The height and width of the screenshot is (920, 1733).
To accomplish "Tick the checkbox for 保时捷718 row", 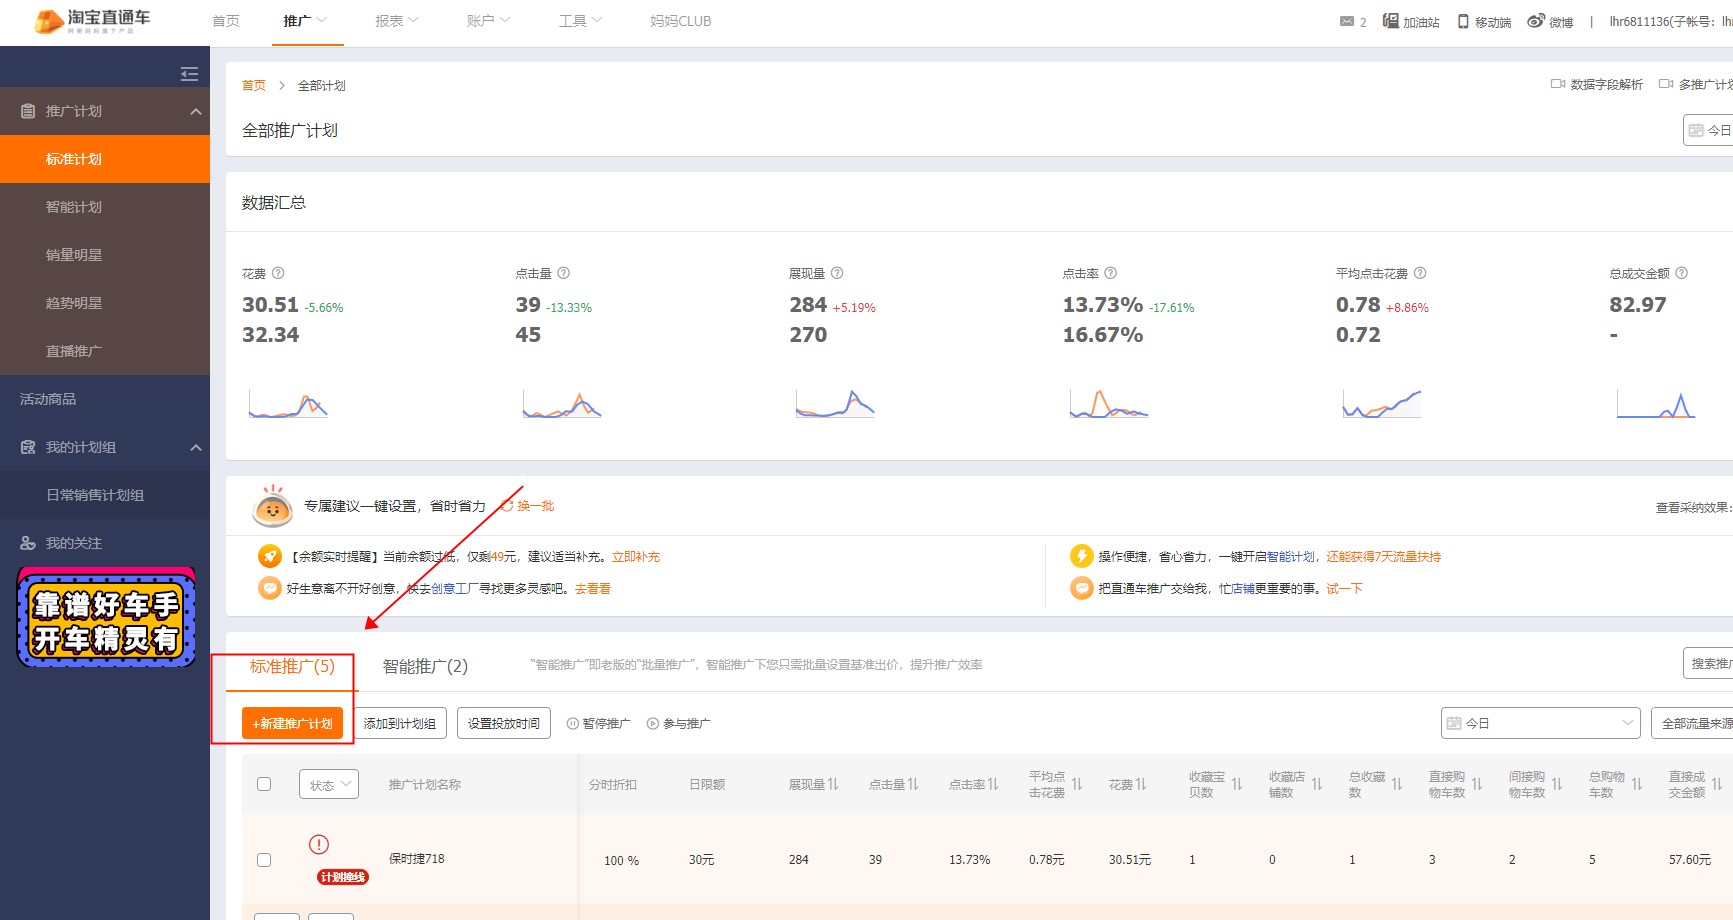I will point(264,860).
